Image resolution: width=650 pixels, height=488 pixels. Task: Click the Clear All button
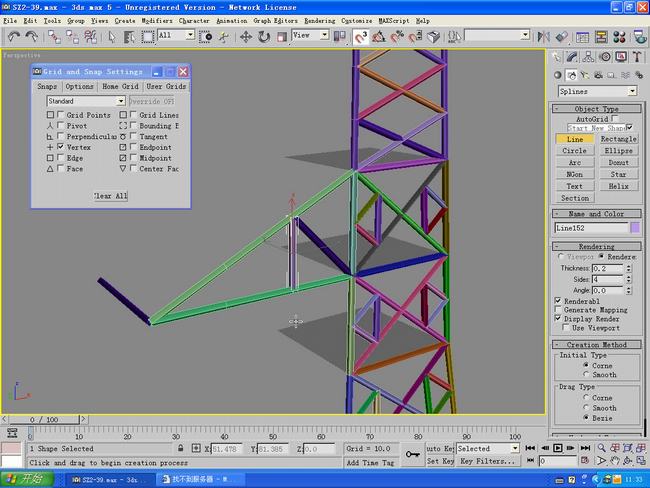110,196
